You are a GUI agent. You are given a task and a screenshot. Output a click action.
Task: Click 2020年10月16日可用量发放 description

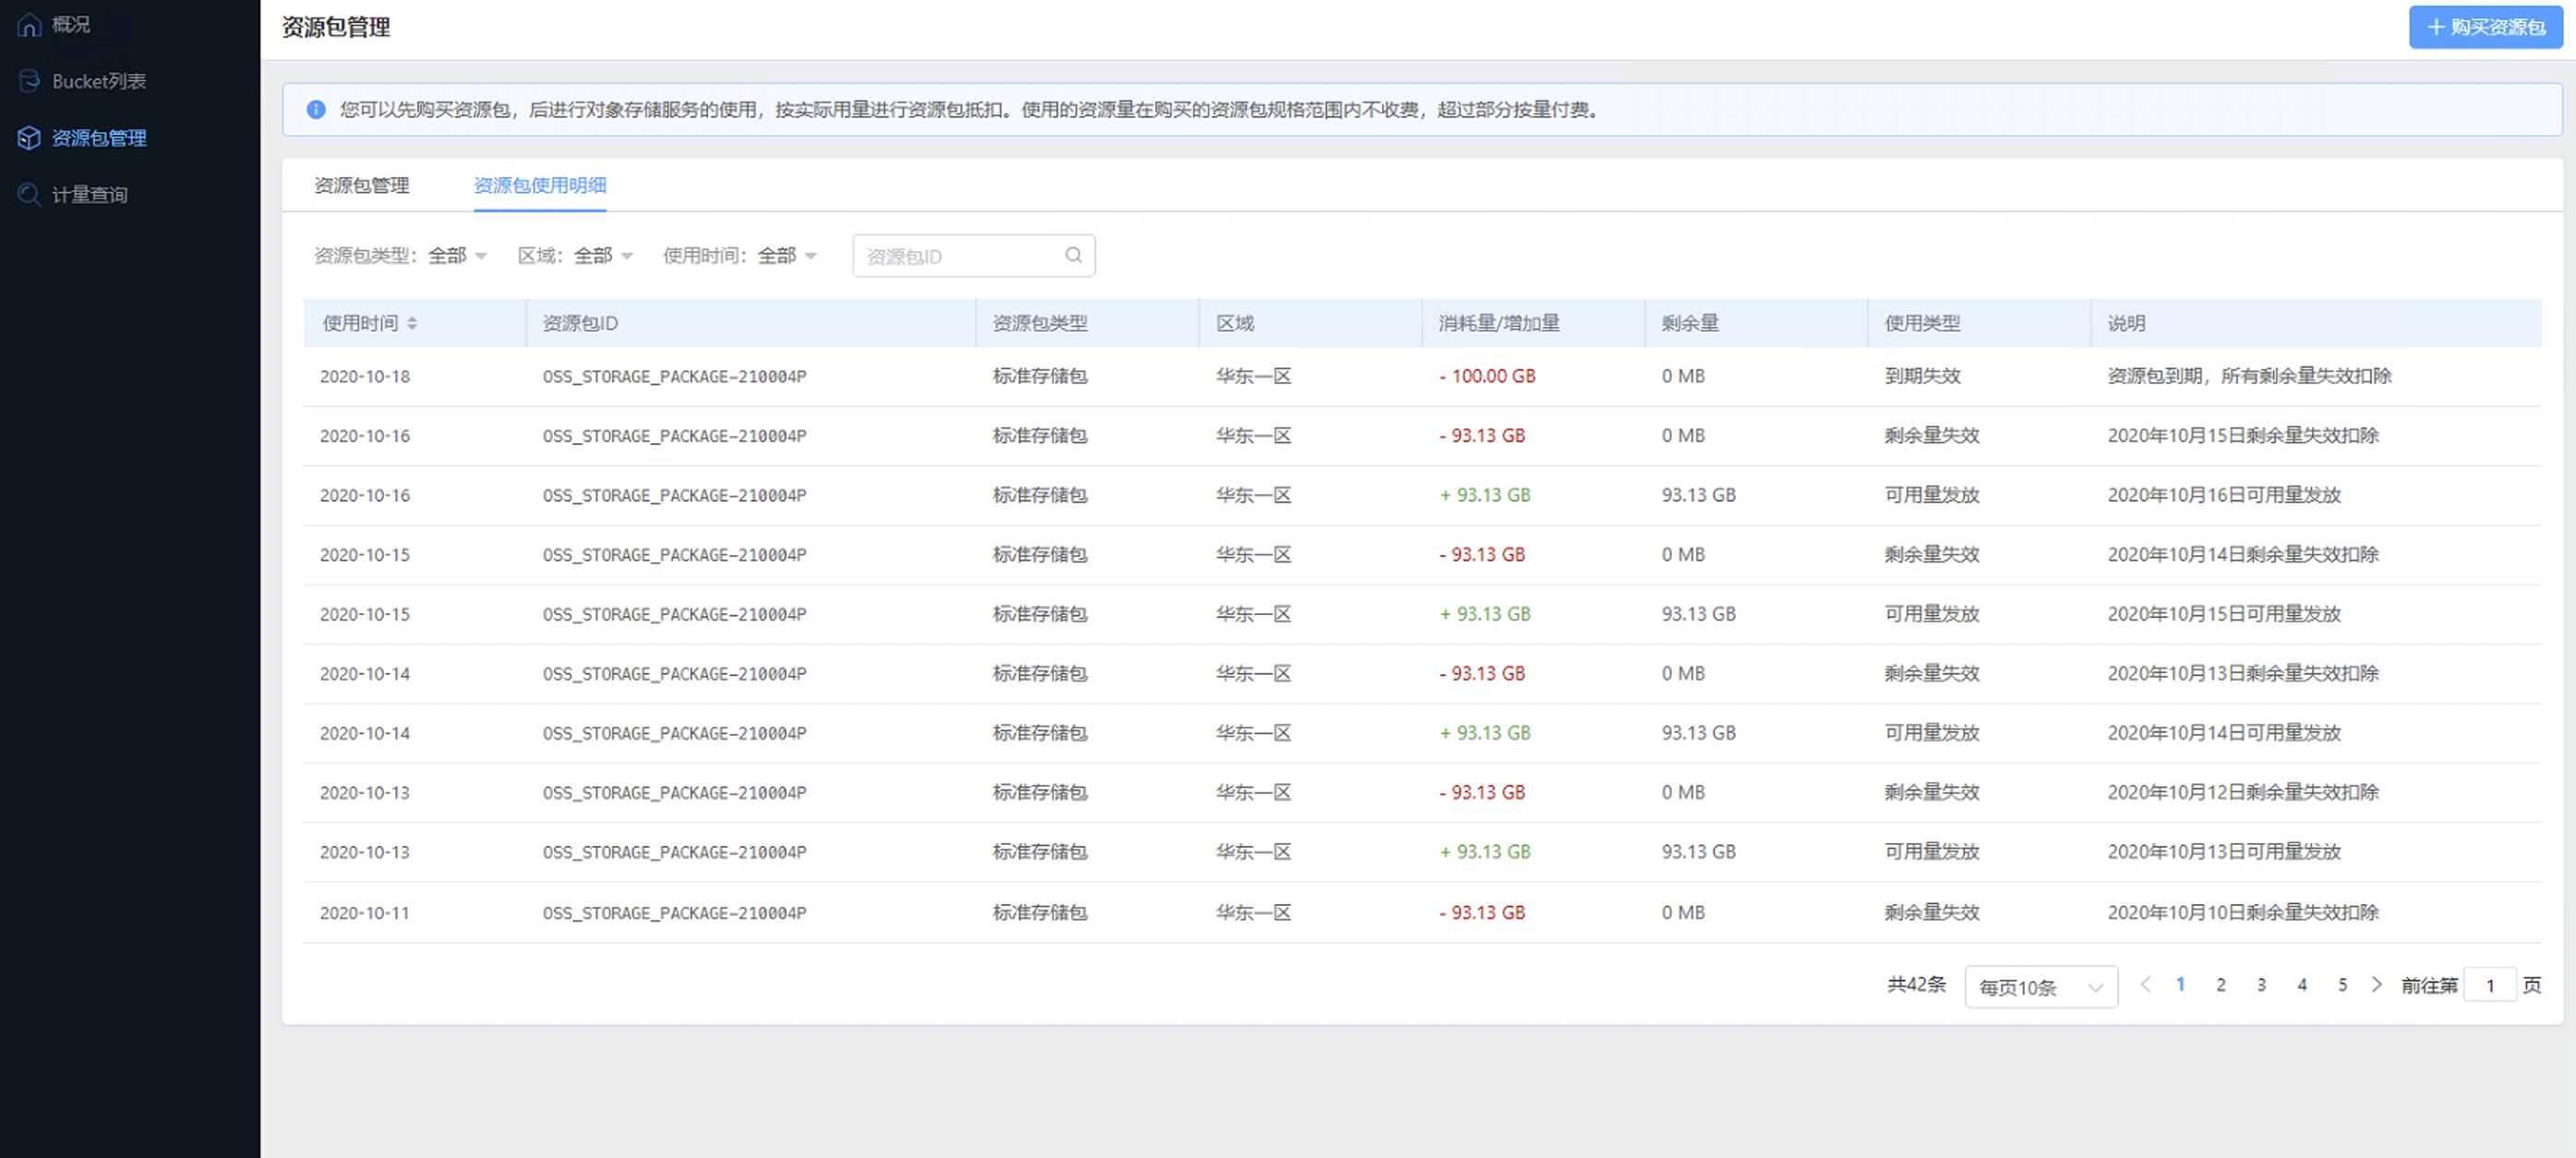[2224, 495]
